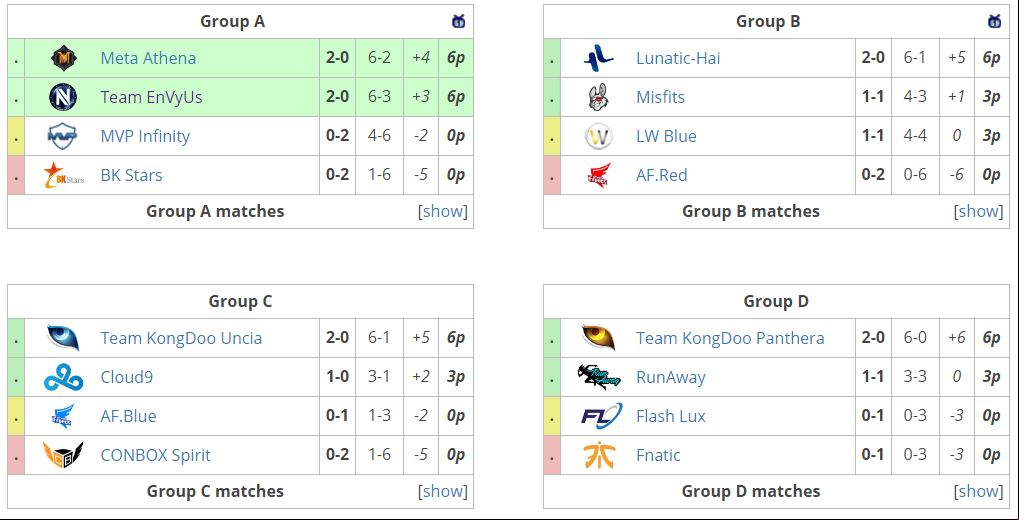Click the BK Stars logo
Screen dimensions: 1019x520
63,175
